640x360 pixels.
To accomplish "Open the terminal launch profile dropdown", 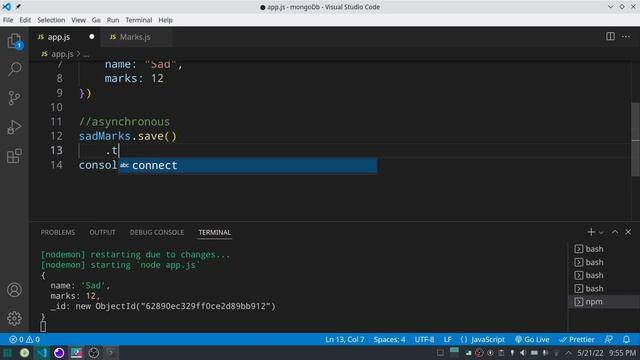I will (x=601, y=232).
